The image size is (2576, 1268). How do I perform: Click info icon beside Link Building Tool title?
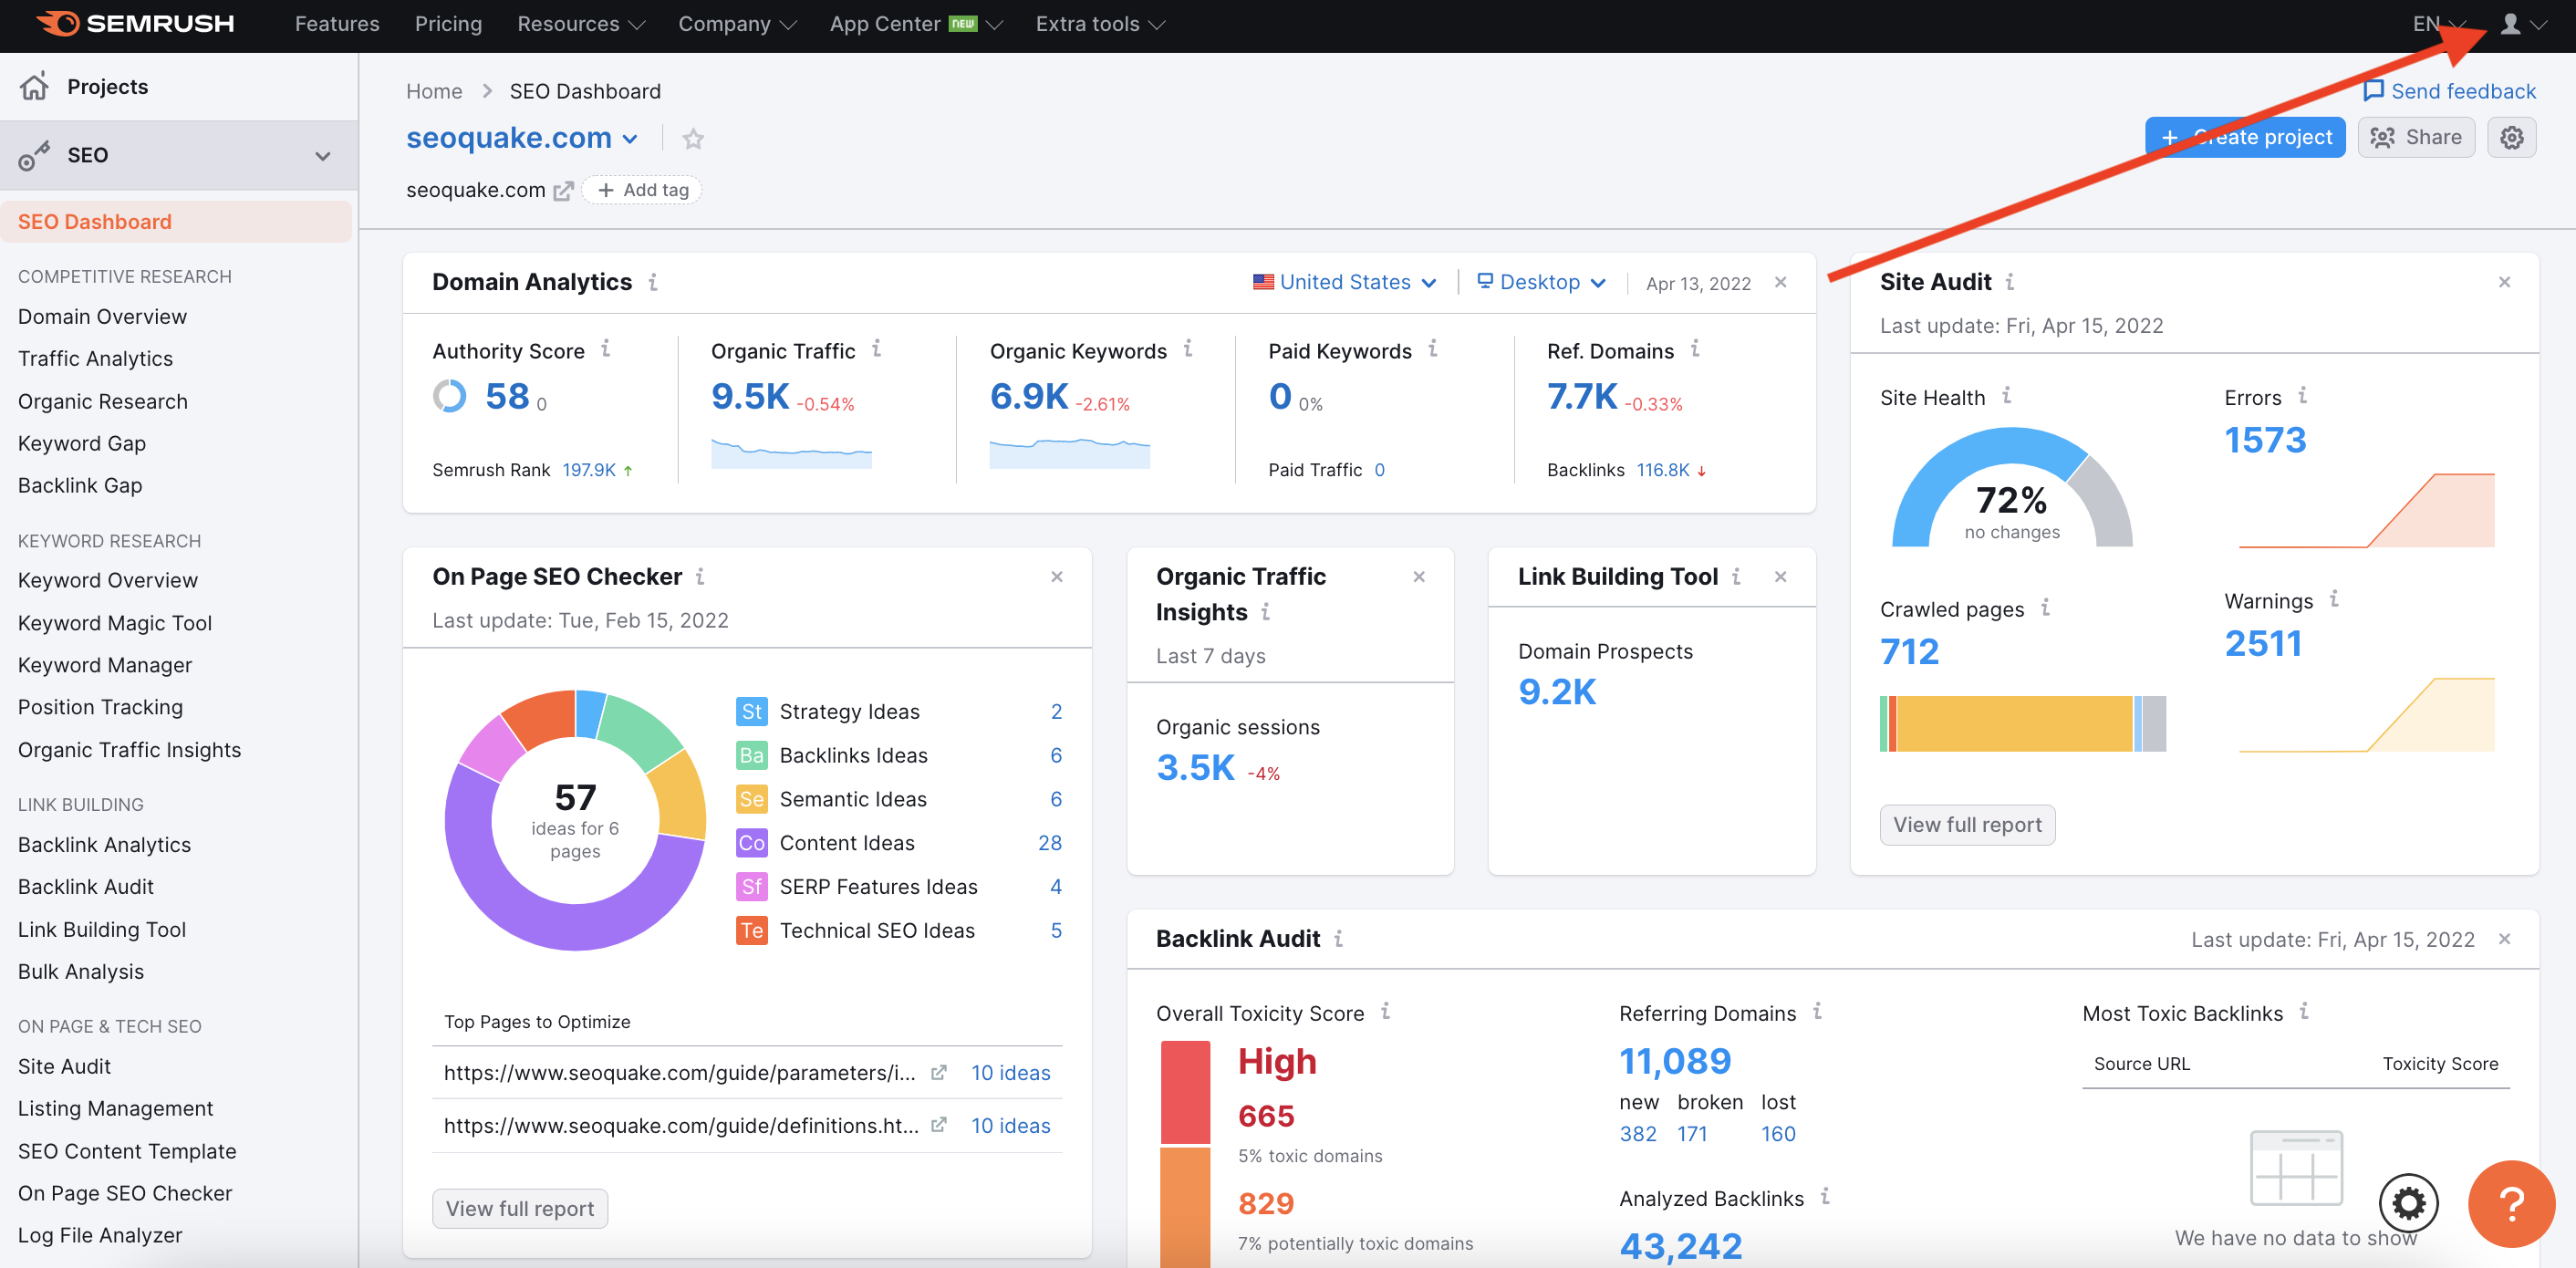coord(1736,577)
